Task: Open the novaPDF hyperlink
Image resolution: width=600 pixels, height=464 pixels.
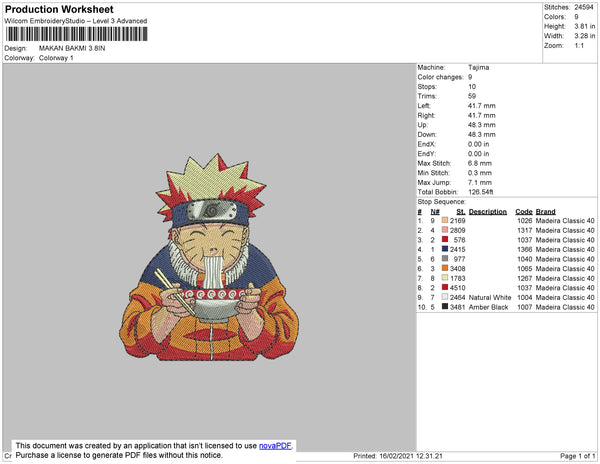Action: [x=275, y=446]
